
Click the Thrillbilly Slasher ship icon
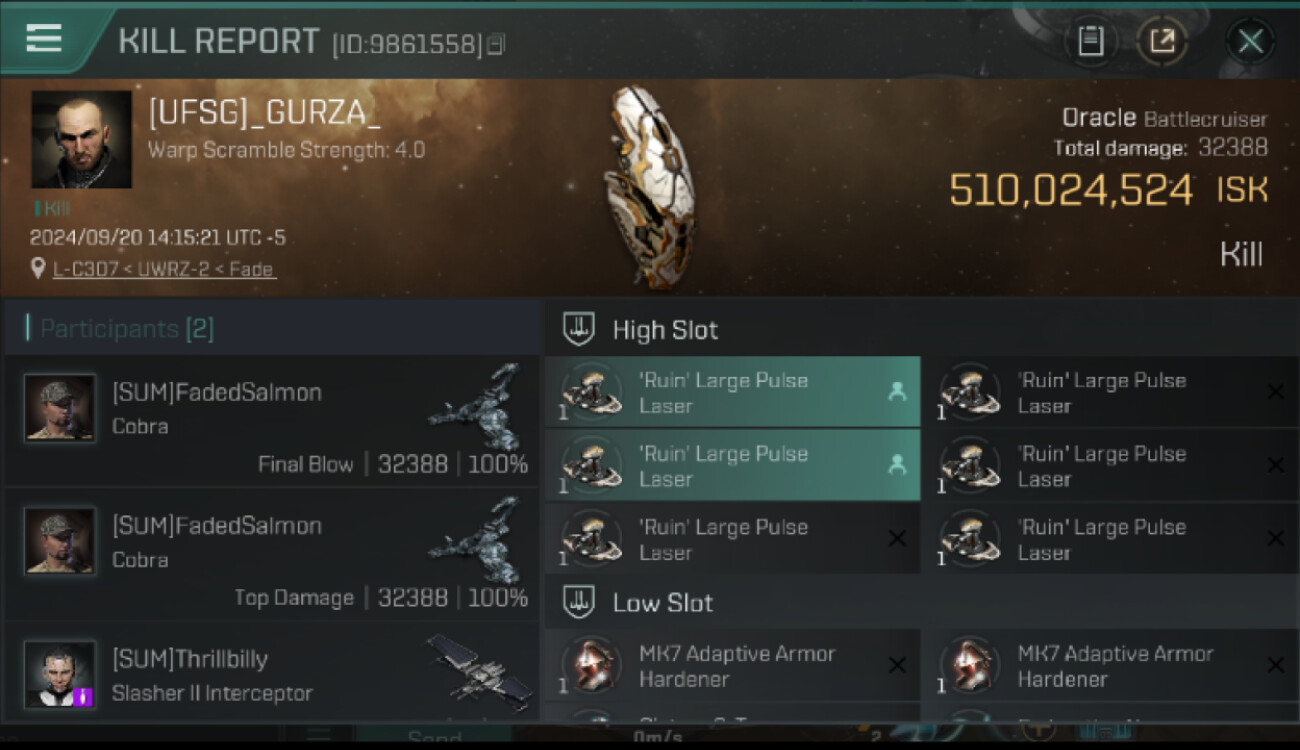click(x=478, y=669)
